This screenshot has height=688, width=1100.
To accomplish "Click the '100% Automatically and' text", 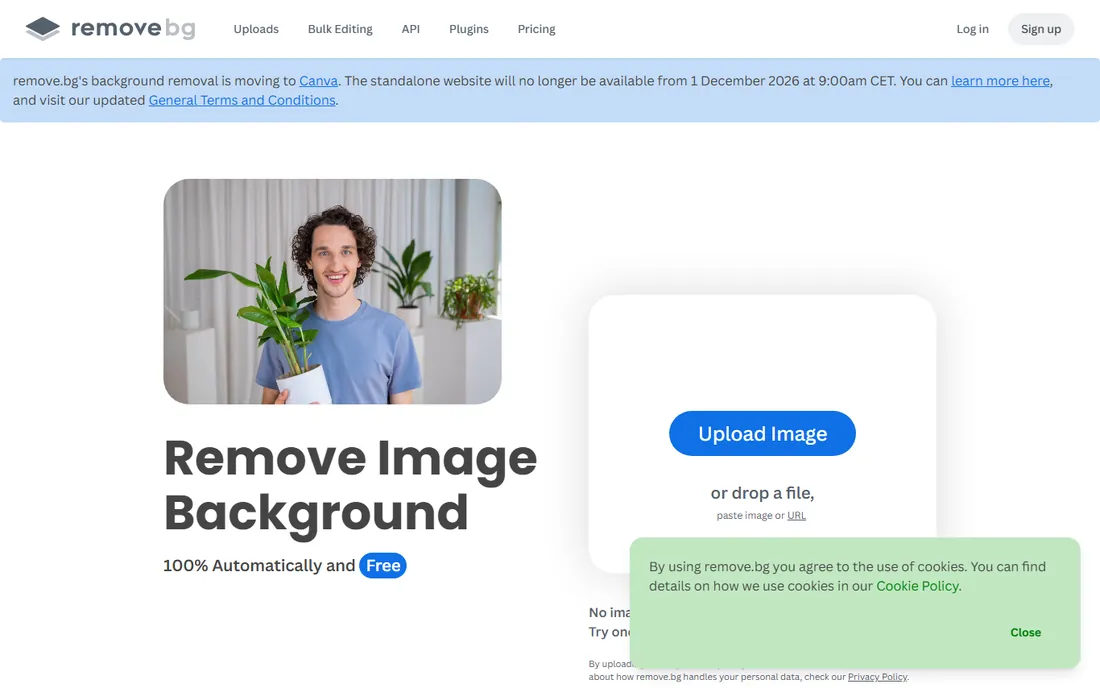I will click(x=259, y=565).
